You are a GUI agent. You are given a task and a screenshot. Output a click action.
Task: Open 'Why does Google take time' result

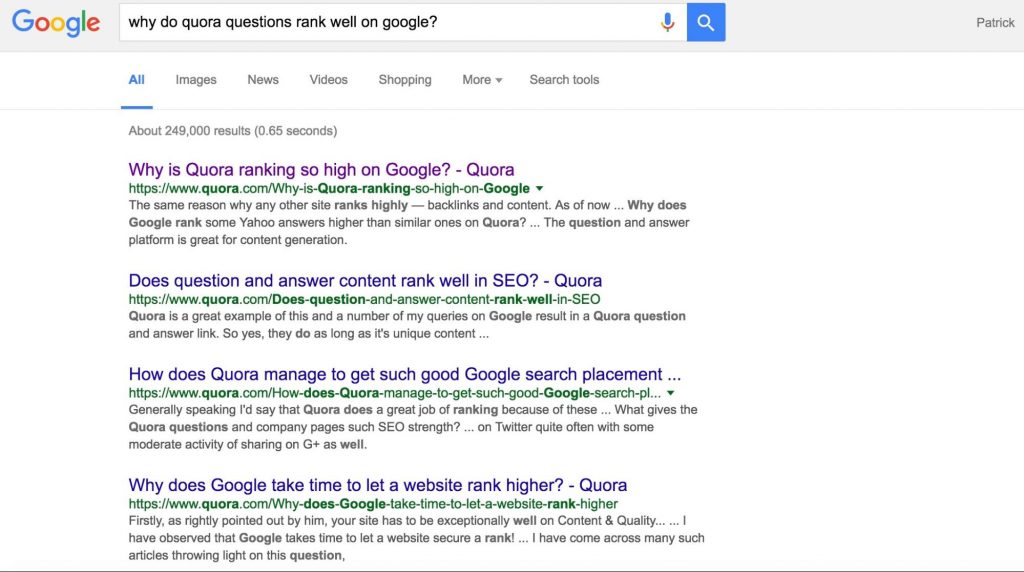(x=377, y=485)
